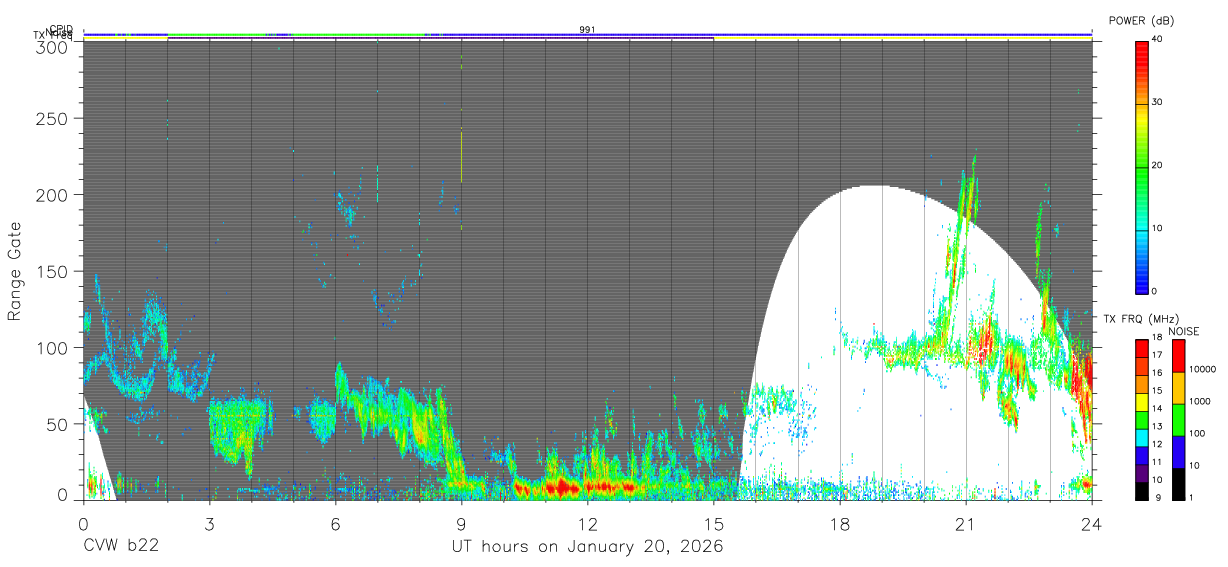Click the 18 hour tick on the UT axis
The width and height of the screenshot is (1228, 567).
pyautogui.click(x=840, y=523)
